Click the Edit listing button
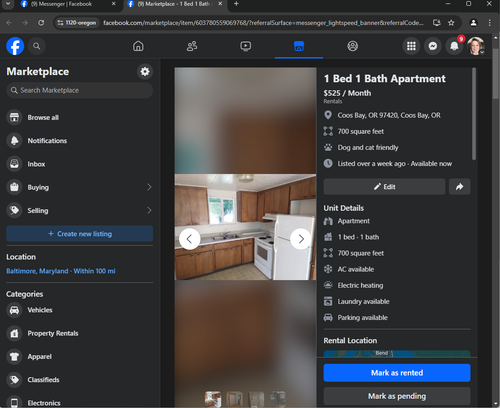The width and height of the screenshot is (500, 408). tap(384, 187)
